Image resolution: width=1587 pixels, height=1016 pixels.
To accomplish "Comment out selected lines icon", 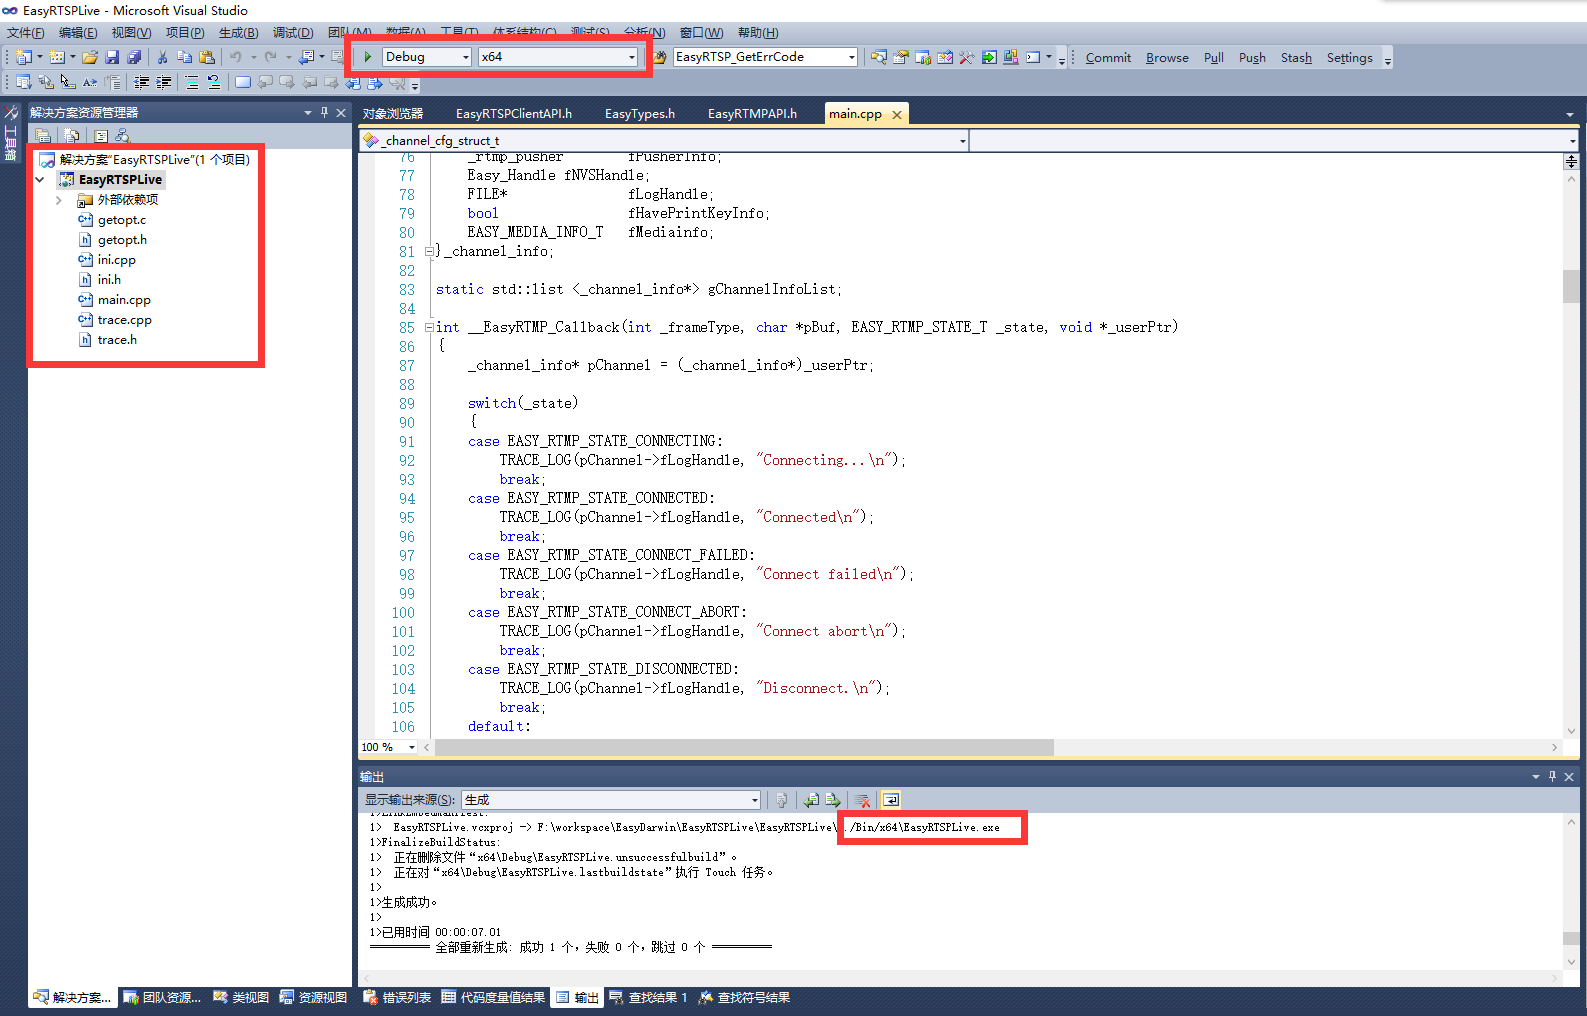I will 191,82.
